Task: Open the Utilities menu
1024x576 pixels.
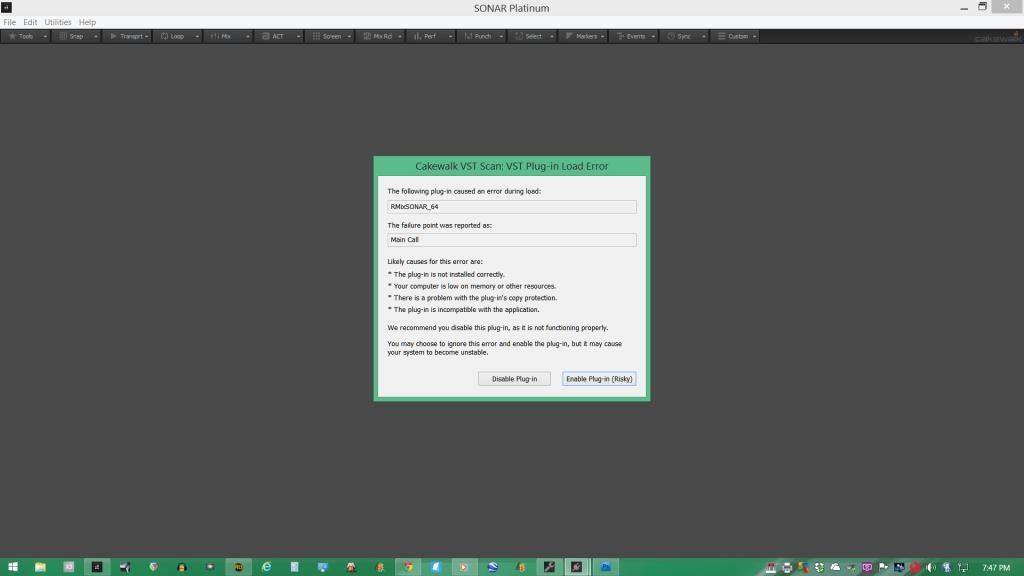Action: pos(58,22)
